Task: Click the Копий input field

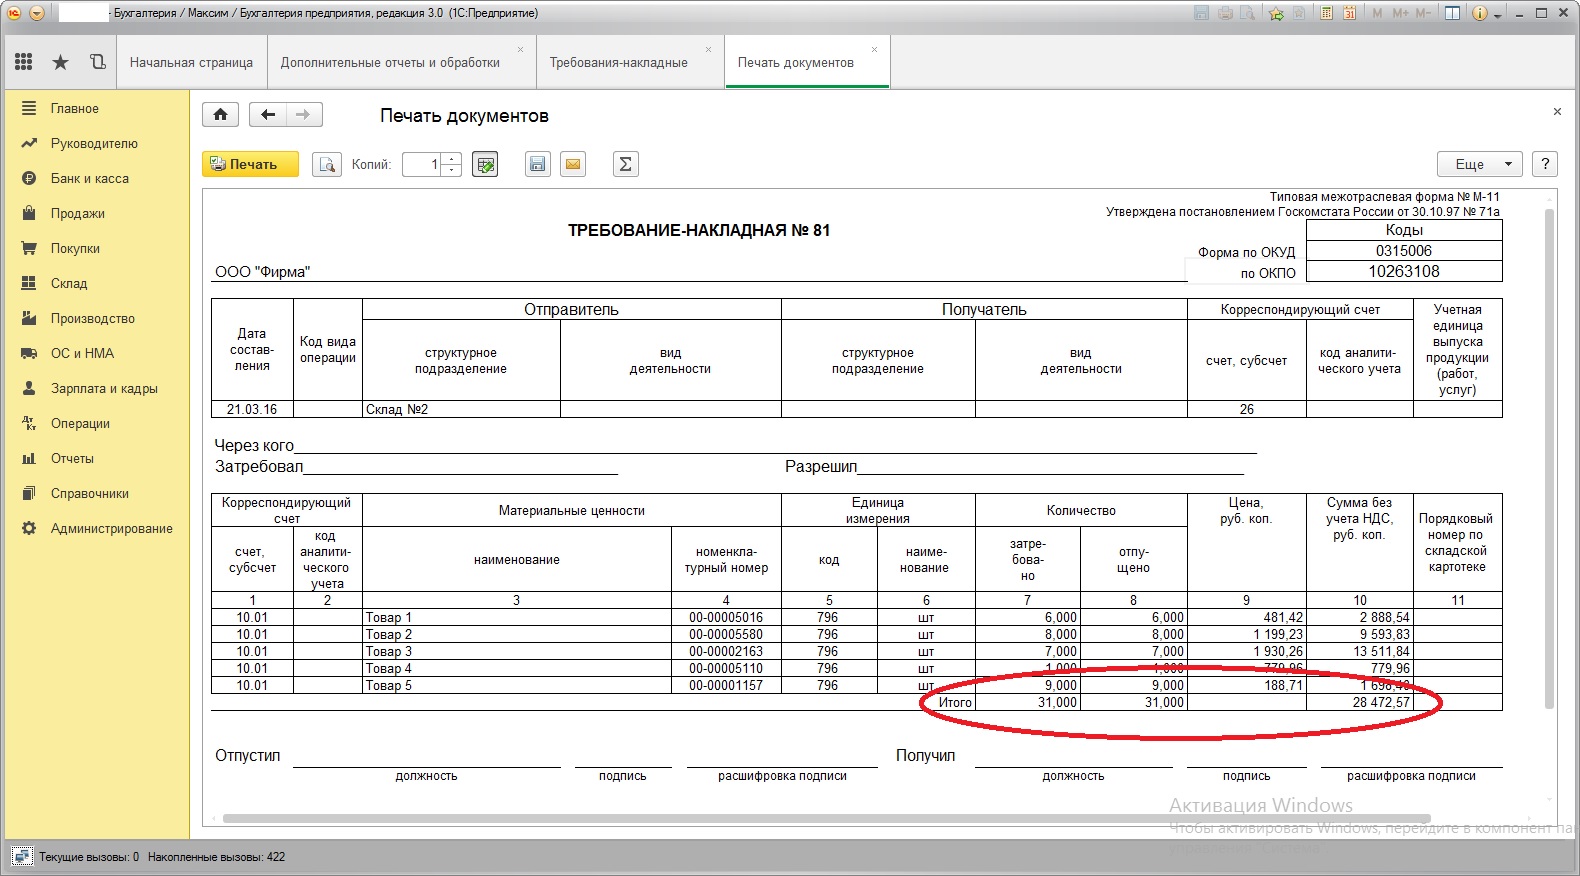Action: point(422,164)
